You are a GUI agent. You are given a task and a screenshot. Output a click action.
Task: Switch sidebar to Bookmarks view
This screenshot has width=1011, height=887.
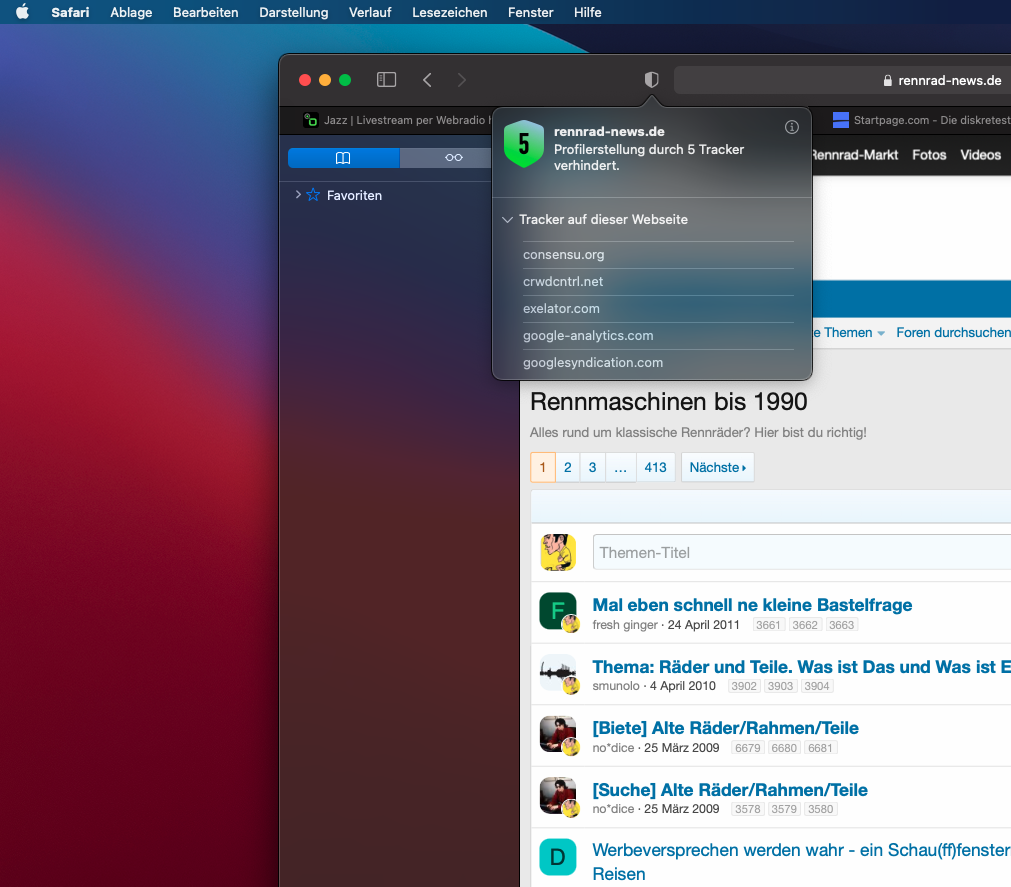[x=343, y=158]
